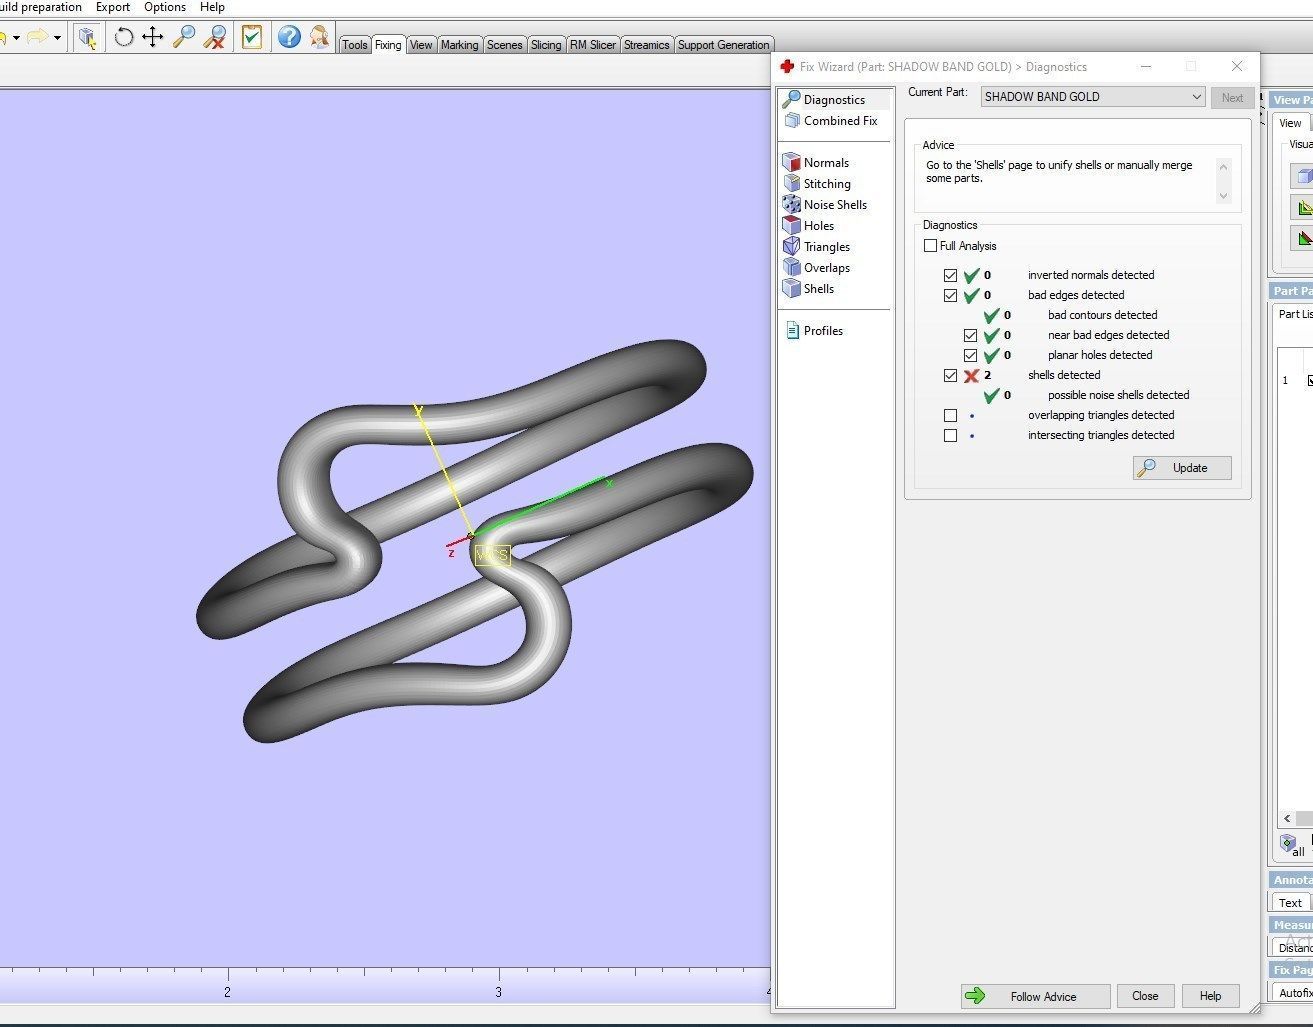Open Current Part dropdown SHADOW BAND GOLD

point(1092,97)
